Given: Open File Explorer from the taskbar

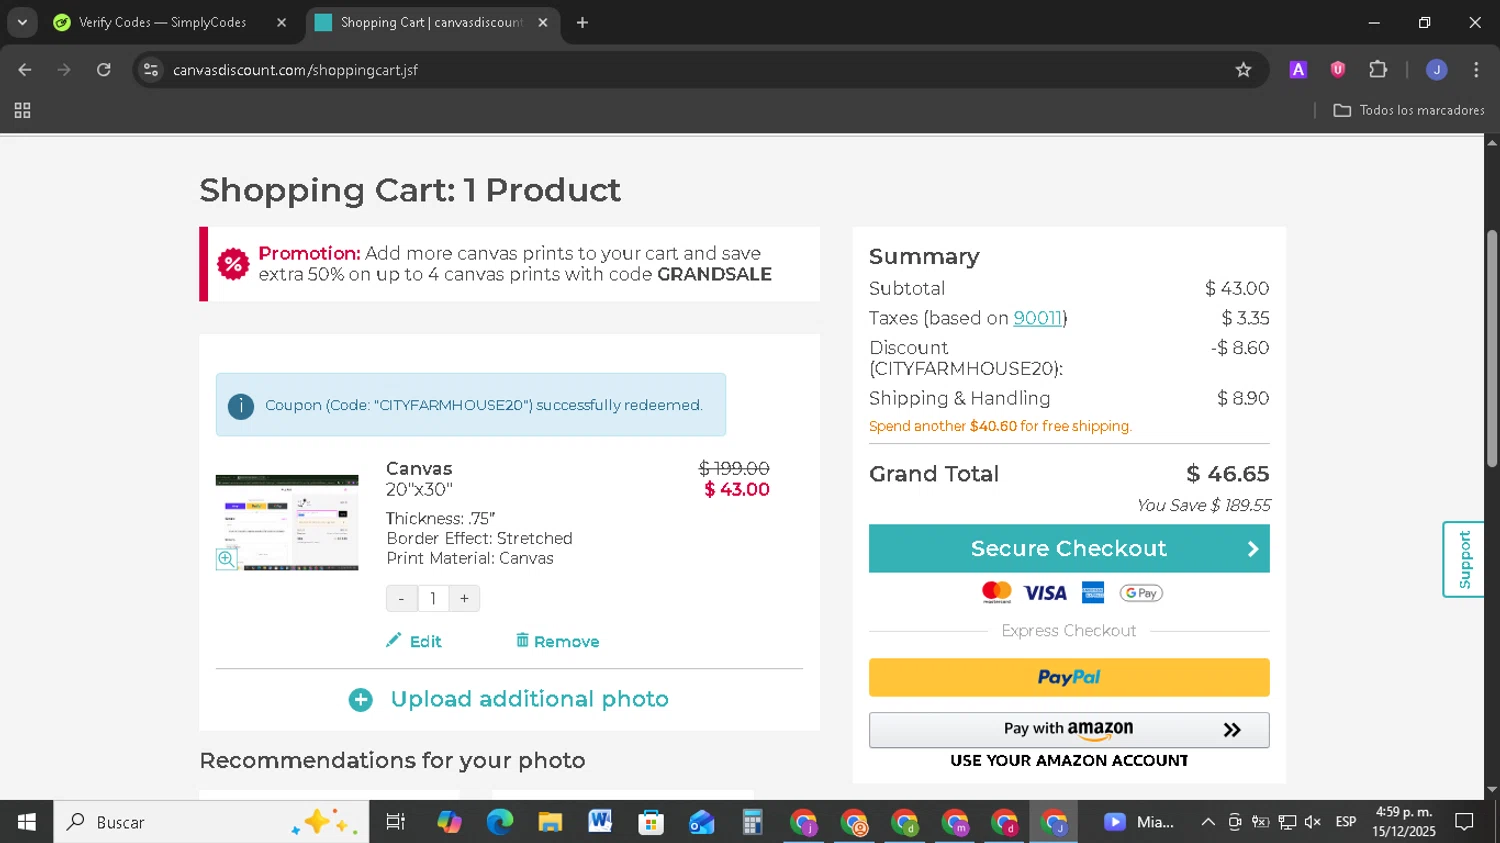Looking at the screenshot, I should click(x=550, y=822).
